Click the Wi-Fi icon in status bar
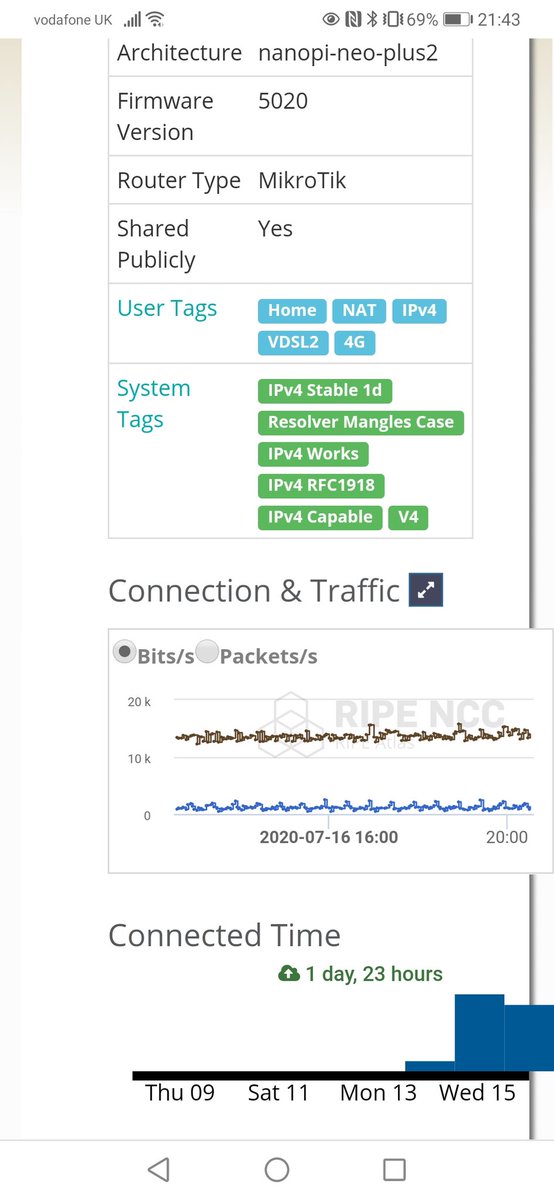The width and height of the screenshot is (554, 1200). [x=154, y=19]
